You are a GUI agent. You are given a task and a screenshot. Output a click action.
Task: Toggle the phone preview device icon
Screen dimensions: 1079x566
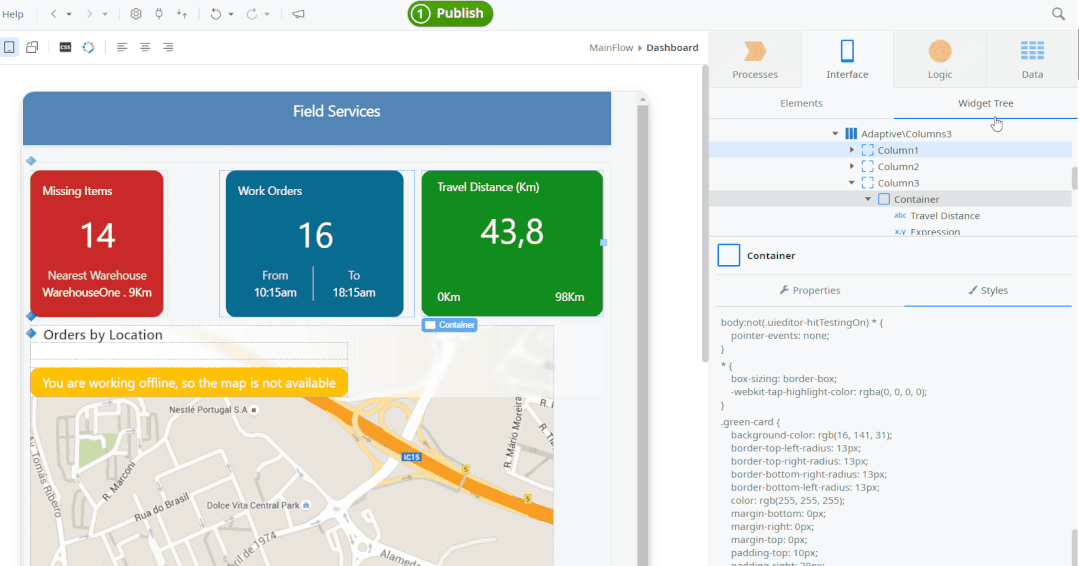coord(9,47)
